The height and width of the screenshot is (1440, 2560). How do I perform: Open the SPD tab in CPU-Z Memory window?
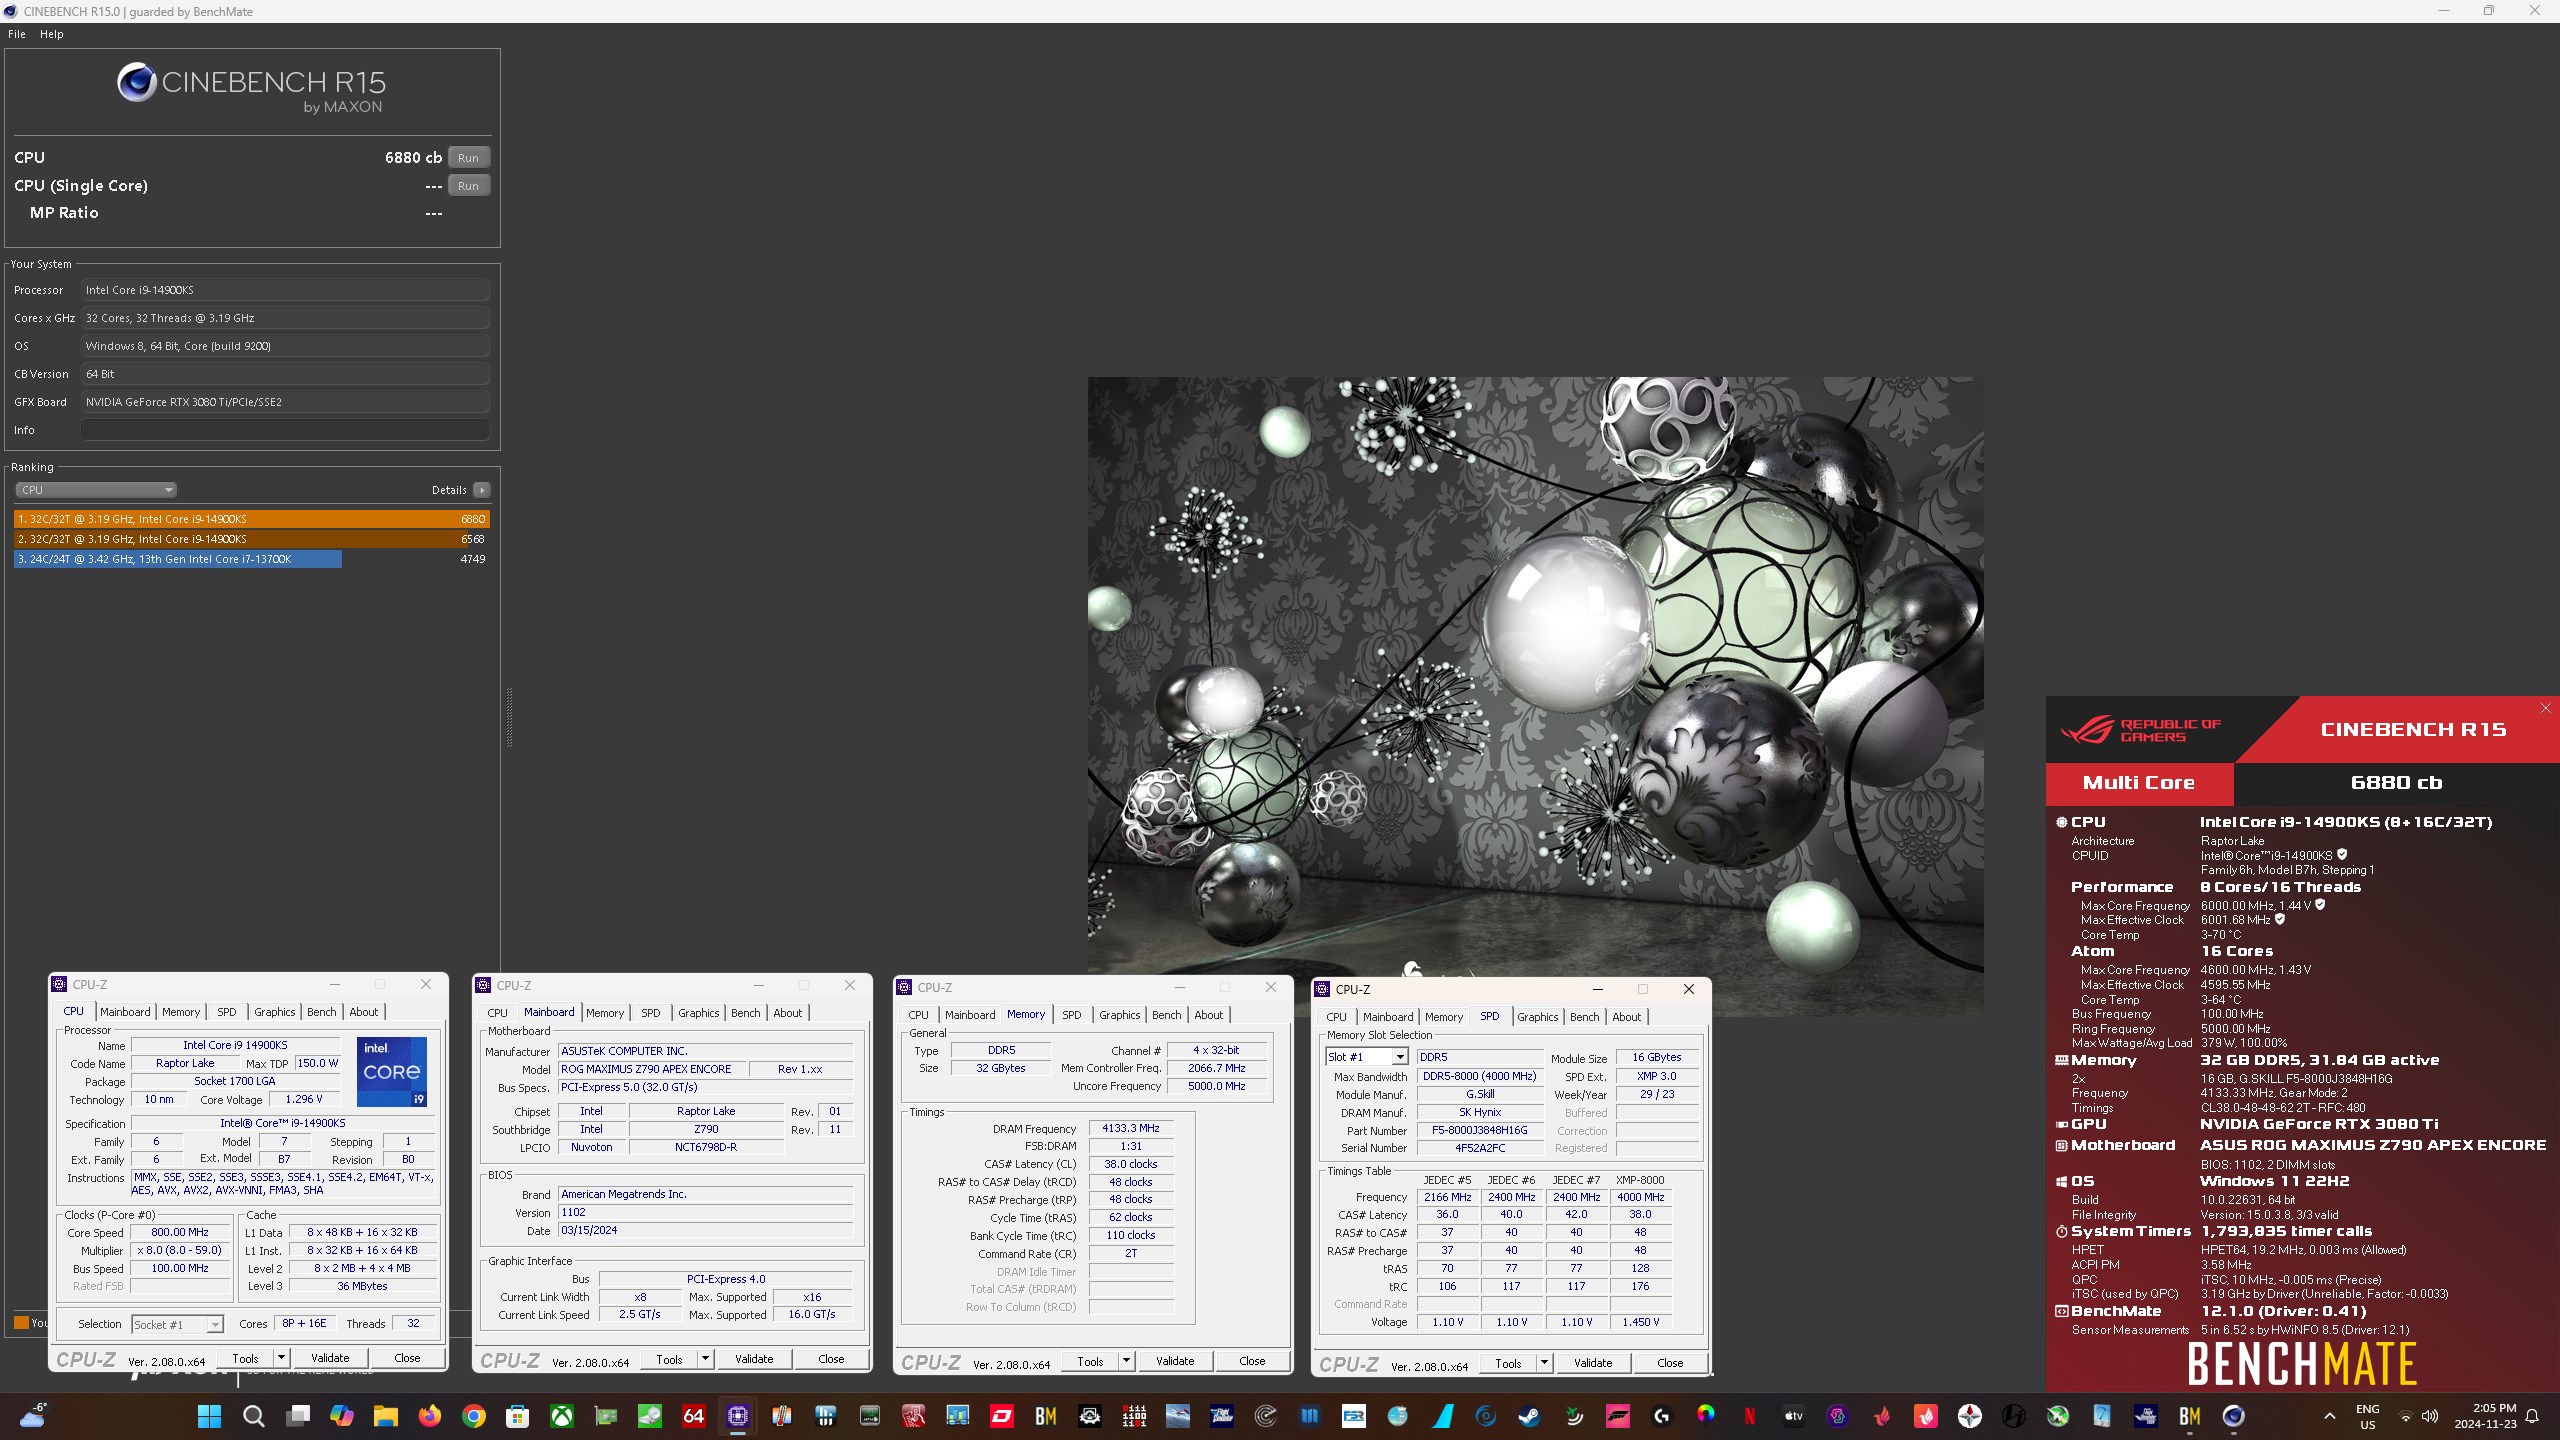pos(1072,1015)
